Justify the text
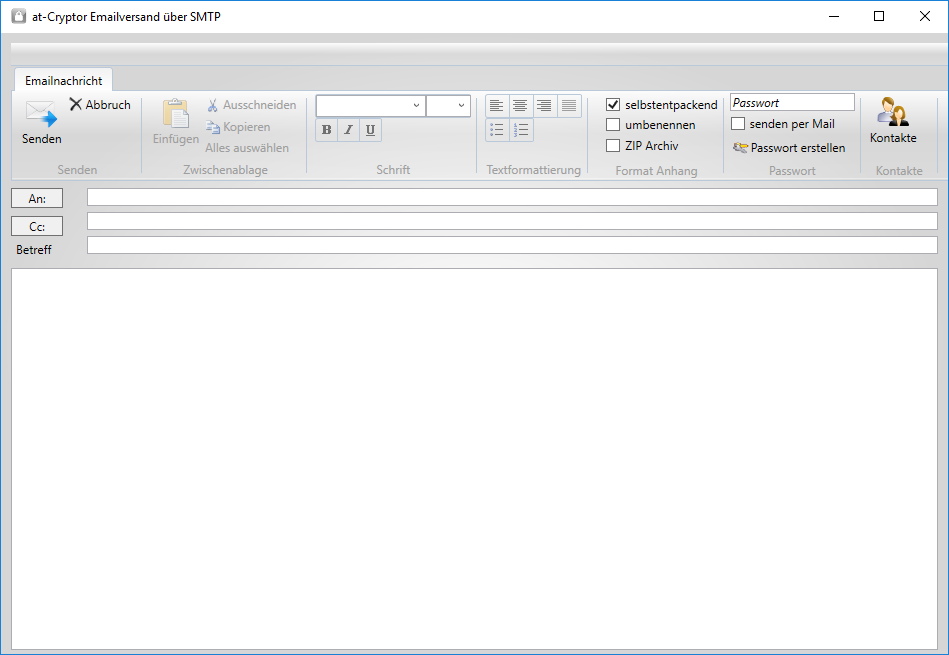This screenshot has height=655, width=949. tap(569, 106)
